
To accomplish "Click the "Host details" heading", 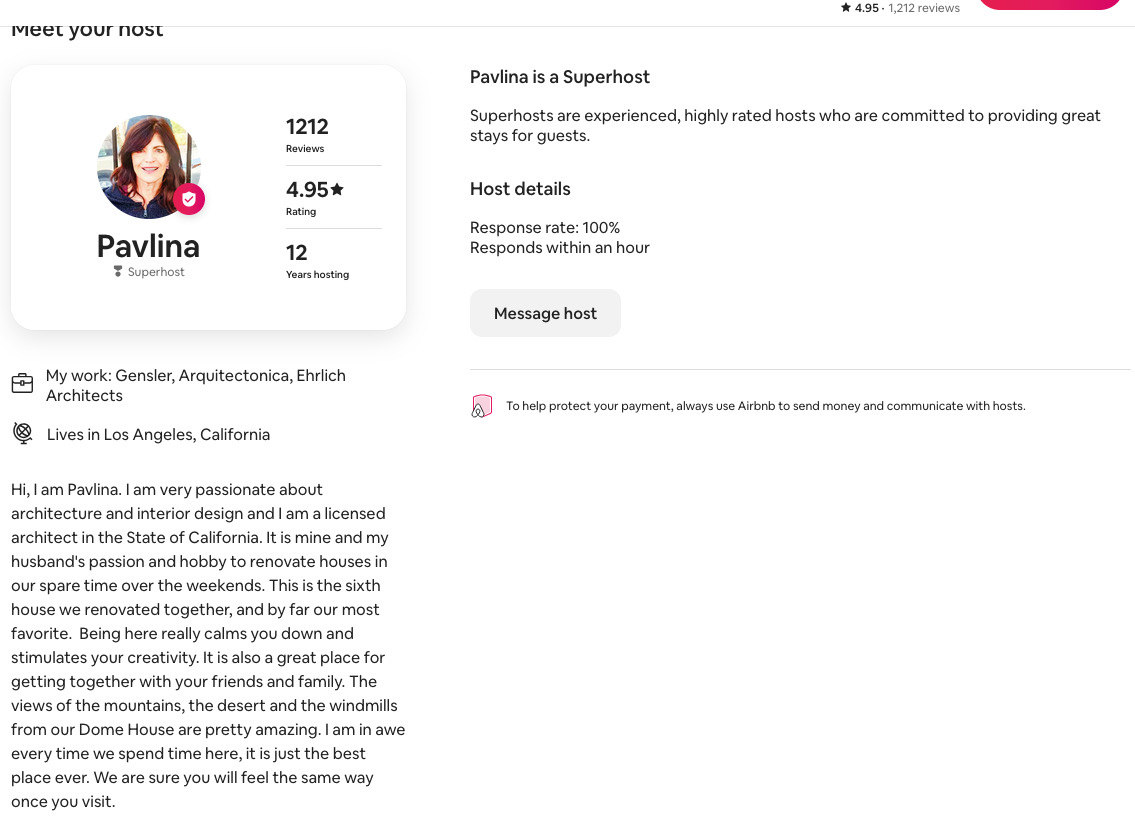I will (x=520, y=189).
